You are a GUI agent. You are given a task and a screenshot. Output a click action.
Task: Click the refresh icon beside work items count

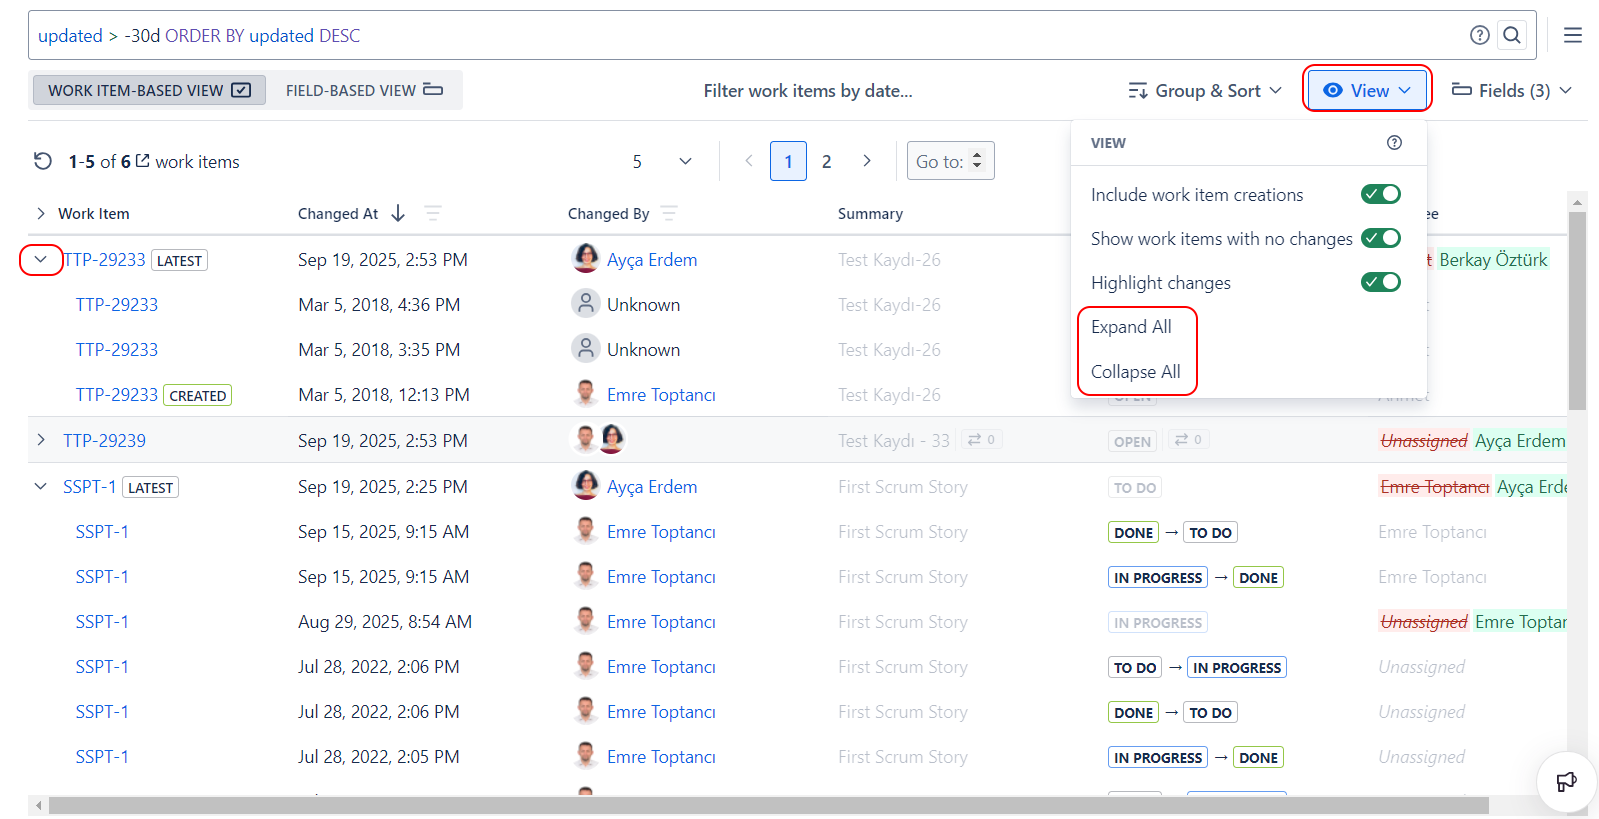(43, 161)
